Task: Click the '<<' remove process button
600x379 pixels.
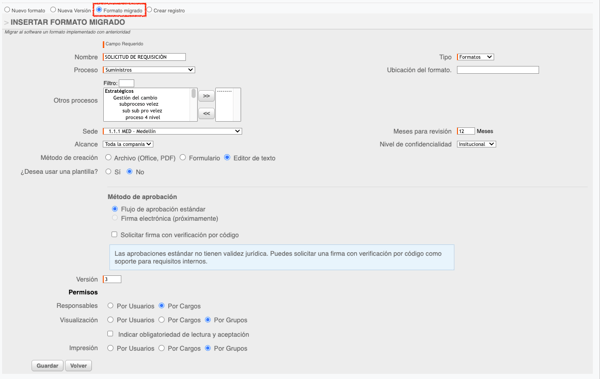Action: (x=206, y=113)
